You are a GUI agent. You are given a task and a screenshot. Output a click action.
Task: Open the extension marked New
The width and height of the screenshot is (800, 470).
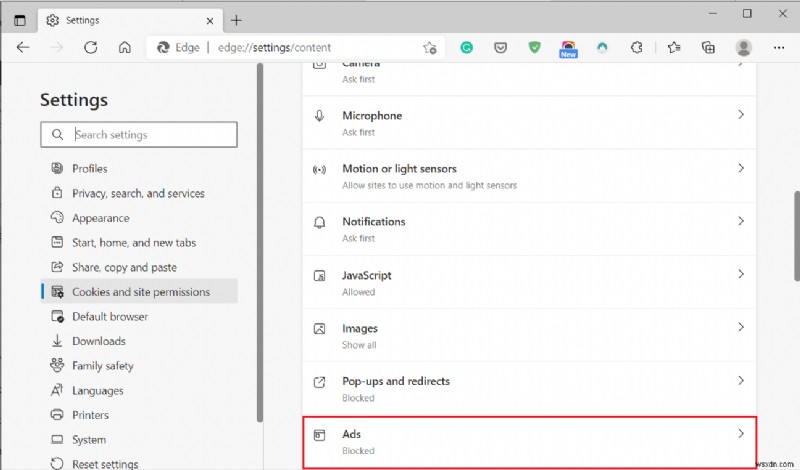(568, 49)
